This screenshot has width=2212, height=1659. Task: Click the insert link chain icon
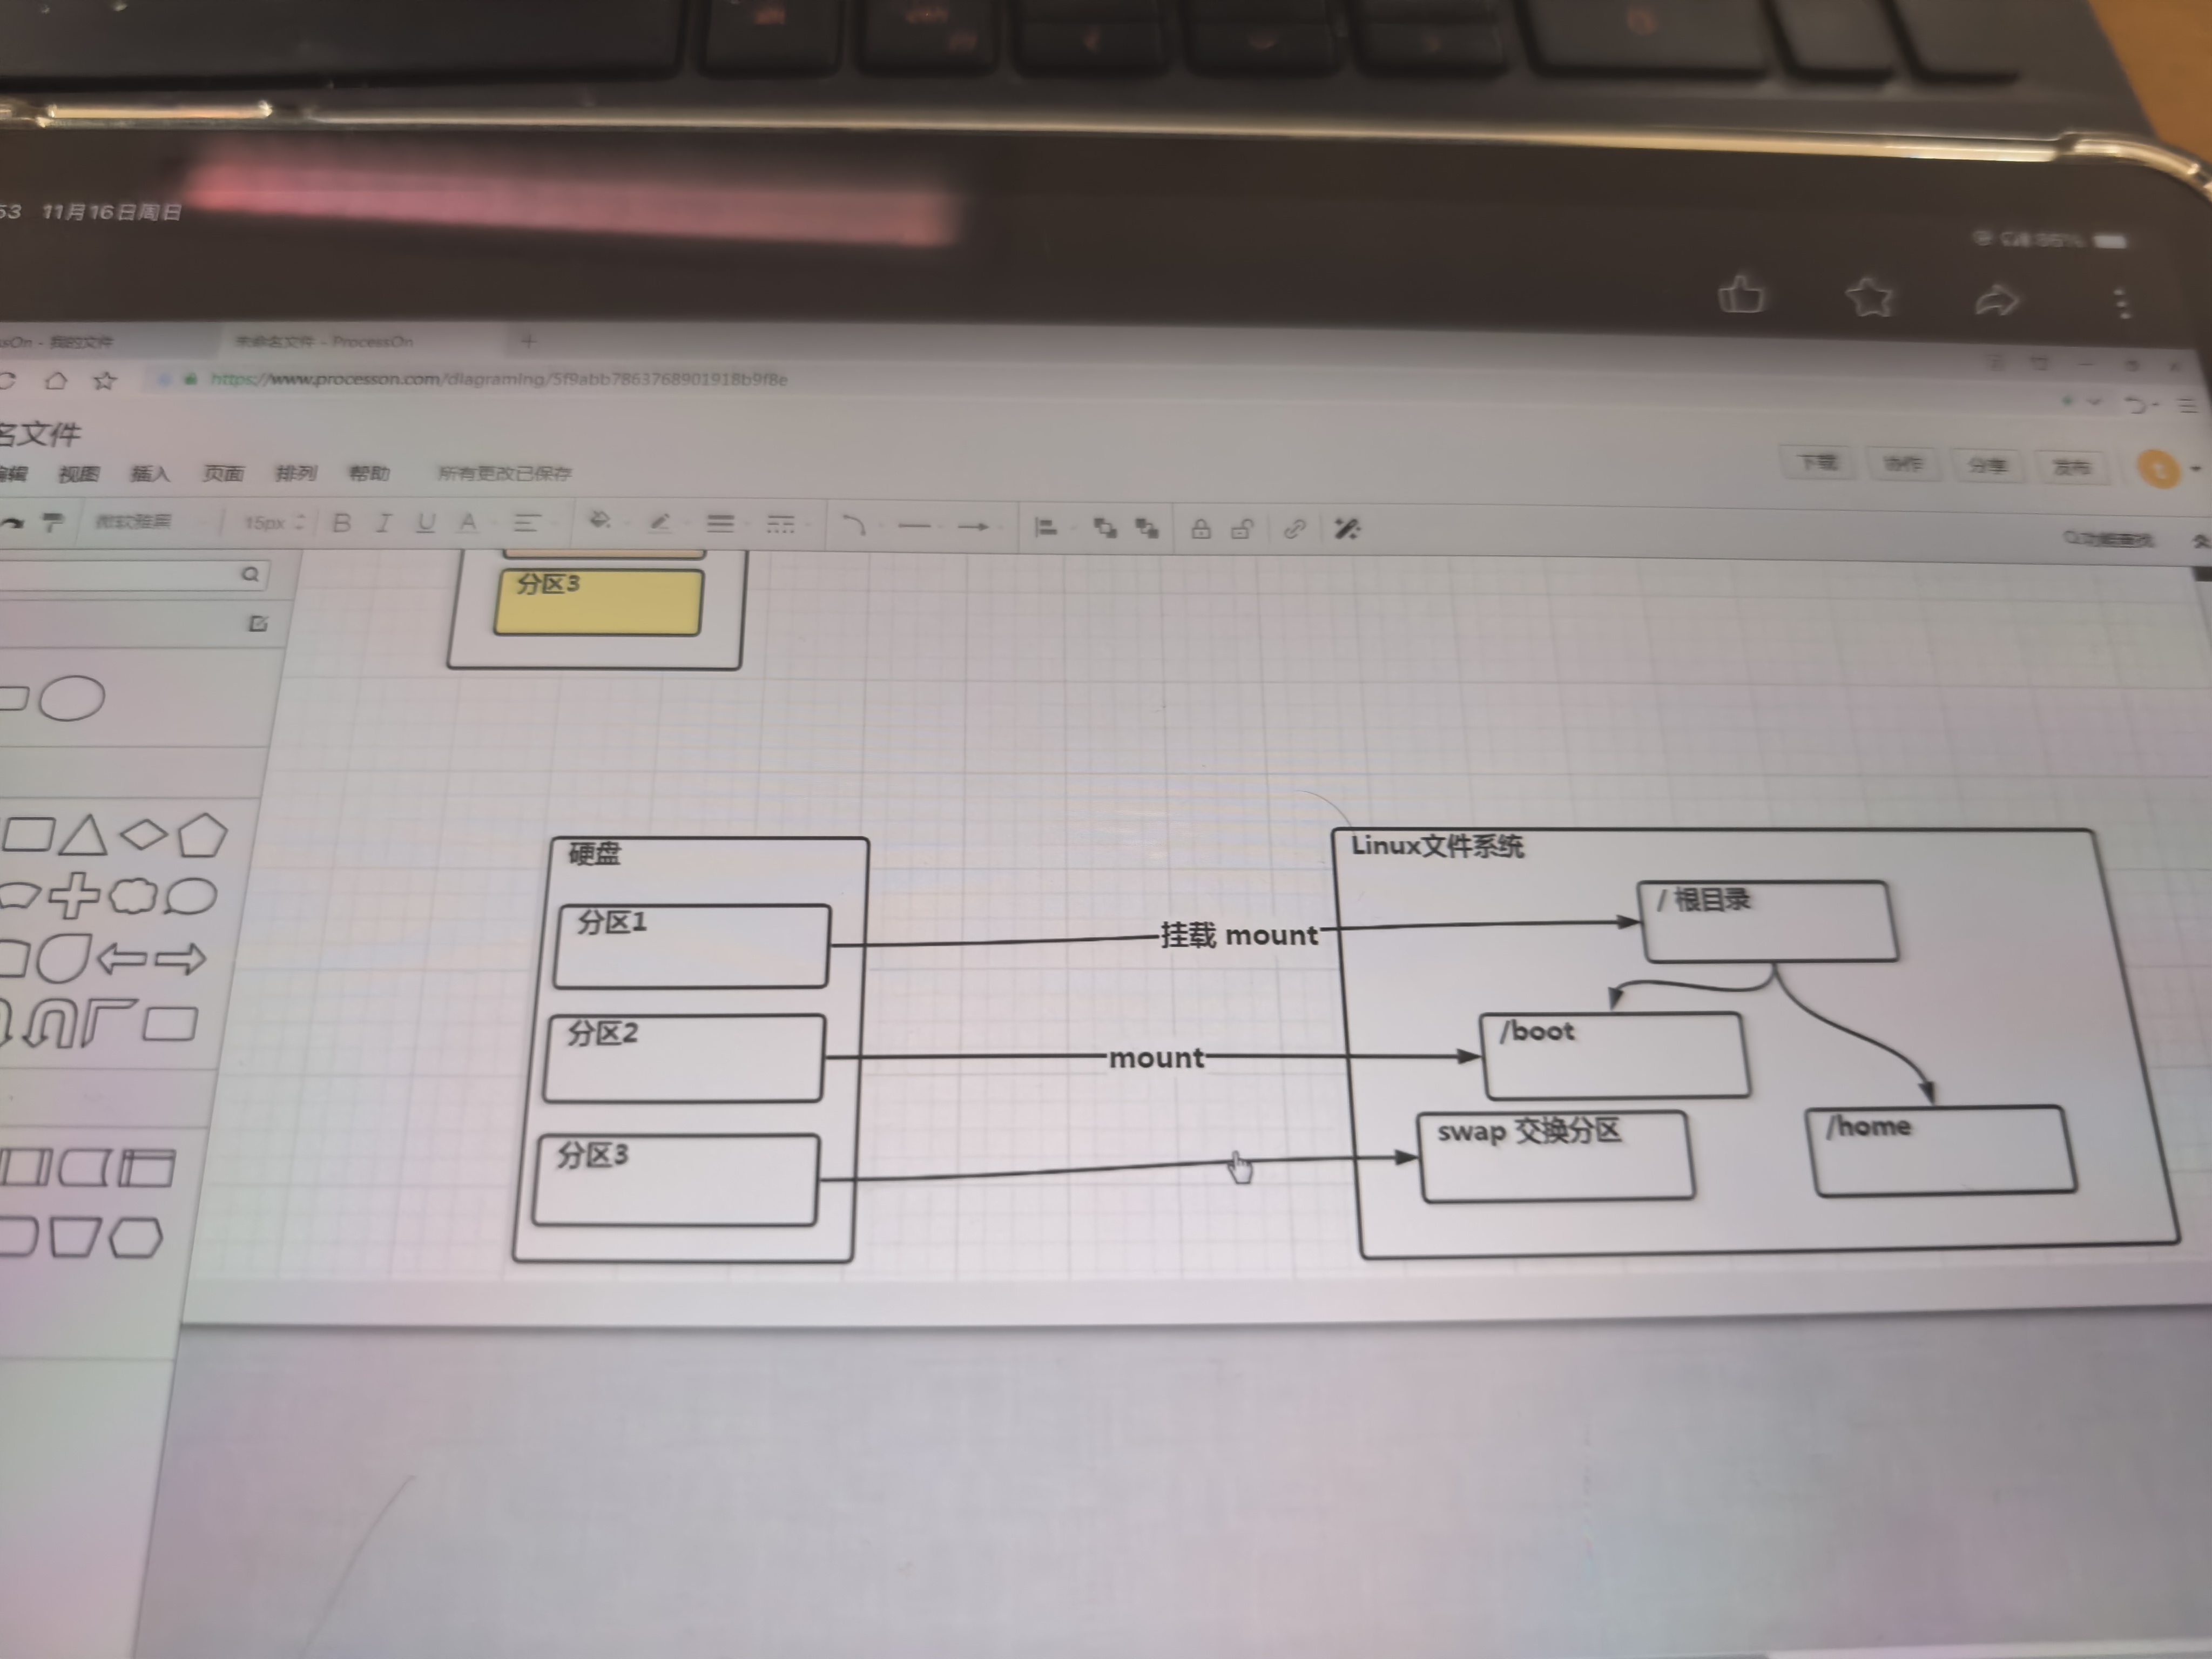1294,528
